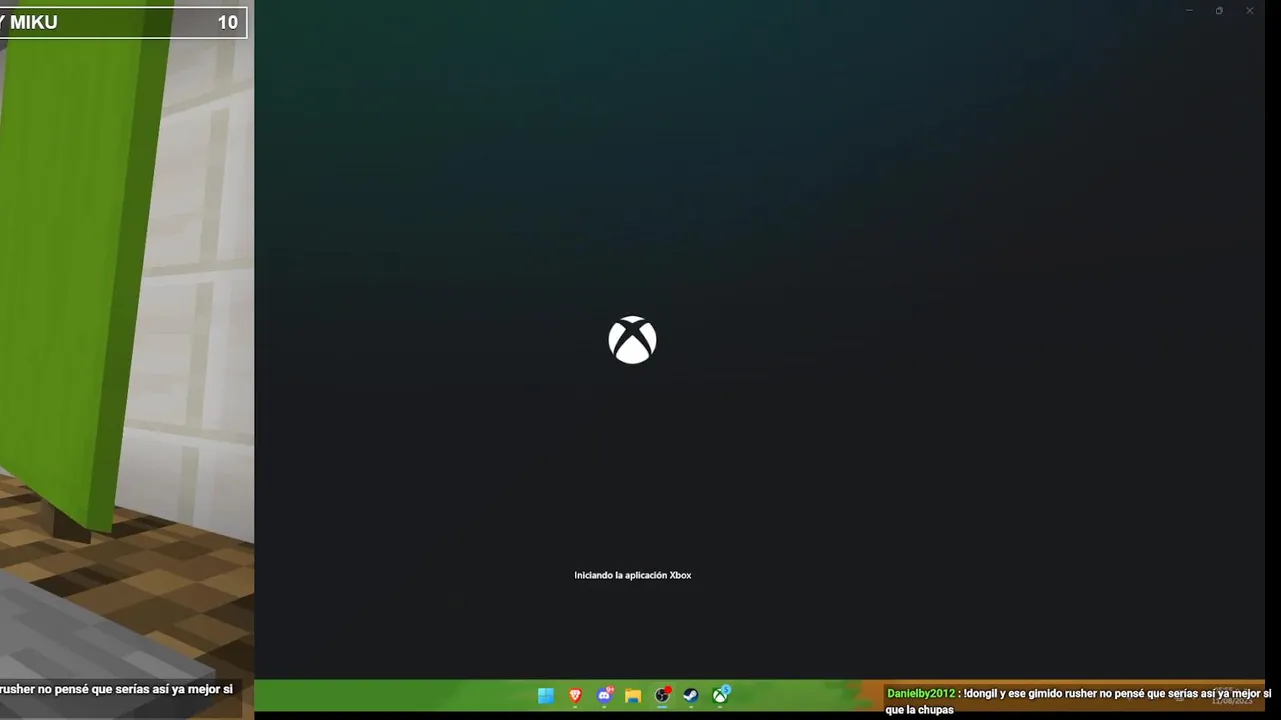Maximize the Xbox app window
The image size is (1281, 720).
pos(1219,10)
